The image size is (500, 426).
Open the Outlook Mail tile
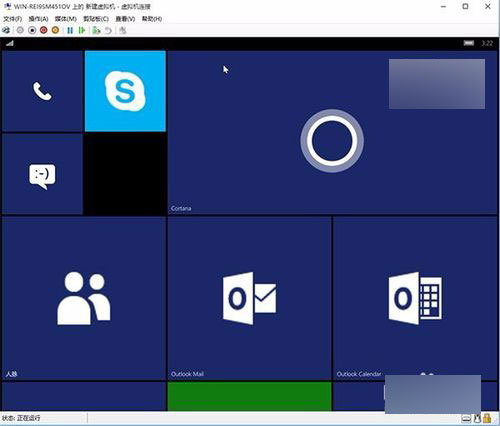point(249,298)
